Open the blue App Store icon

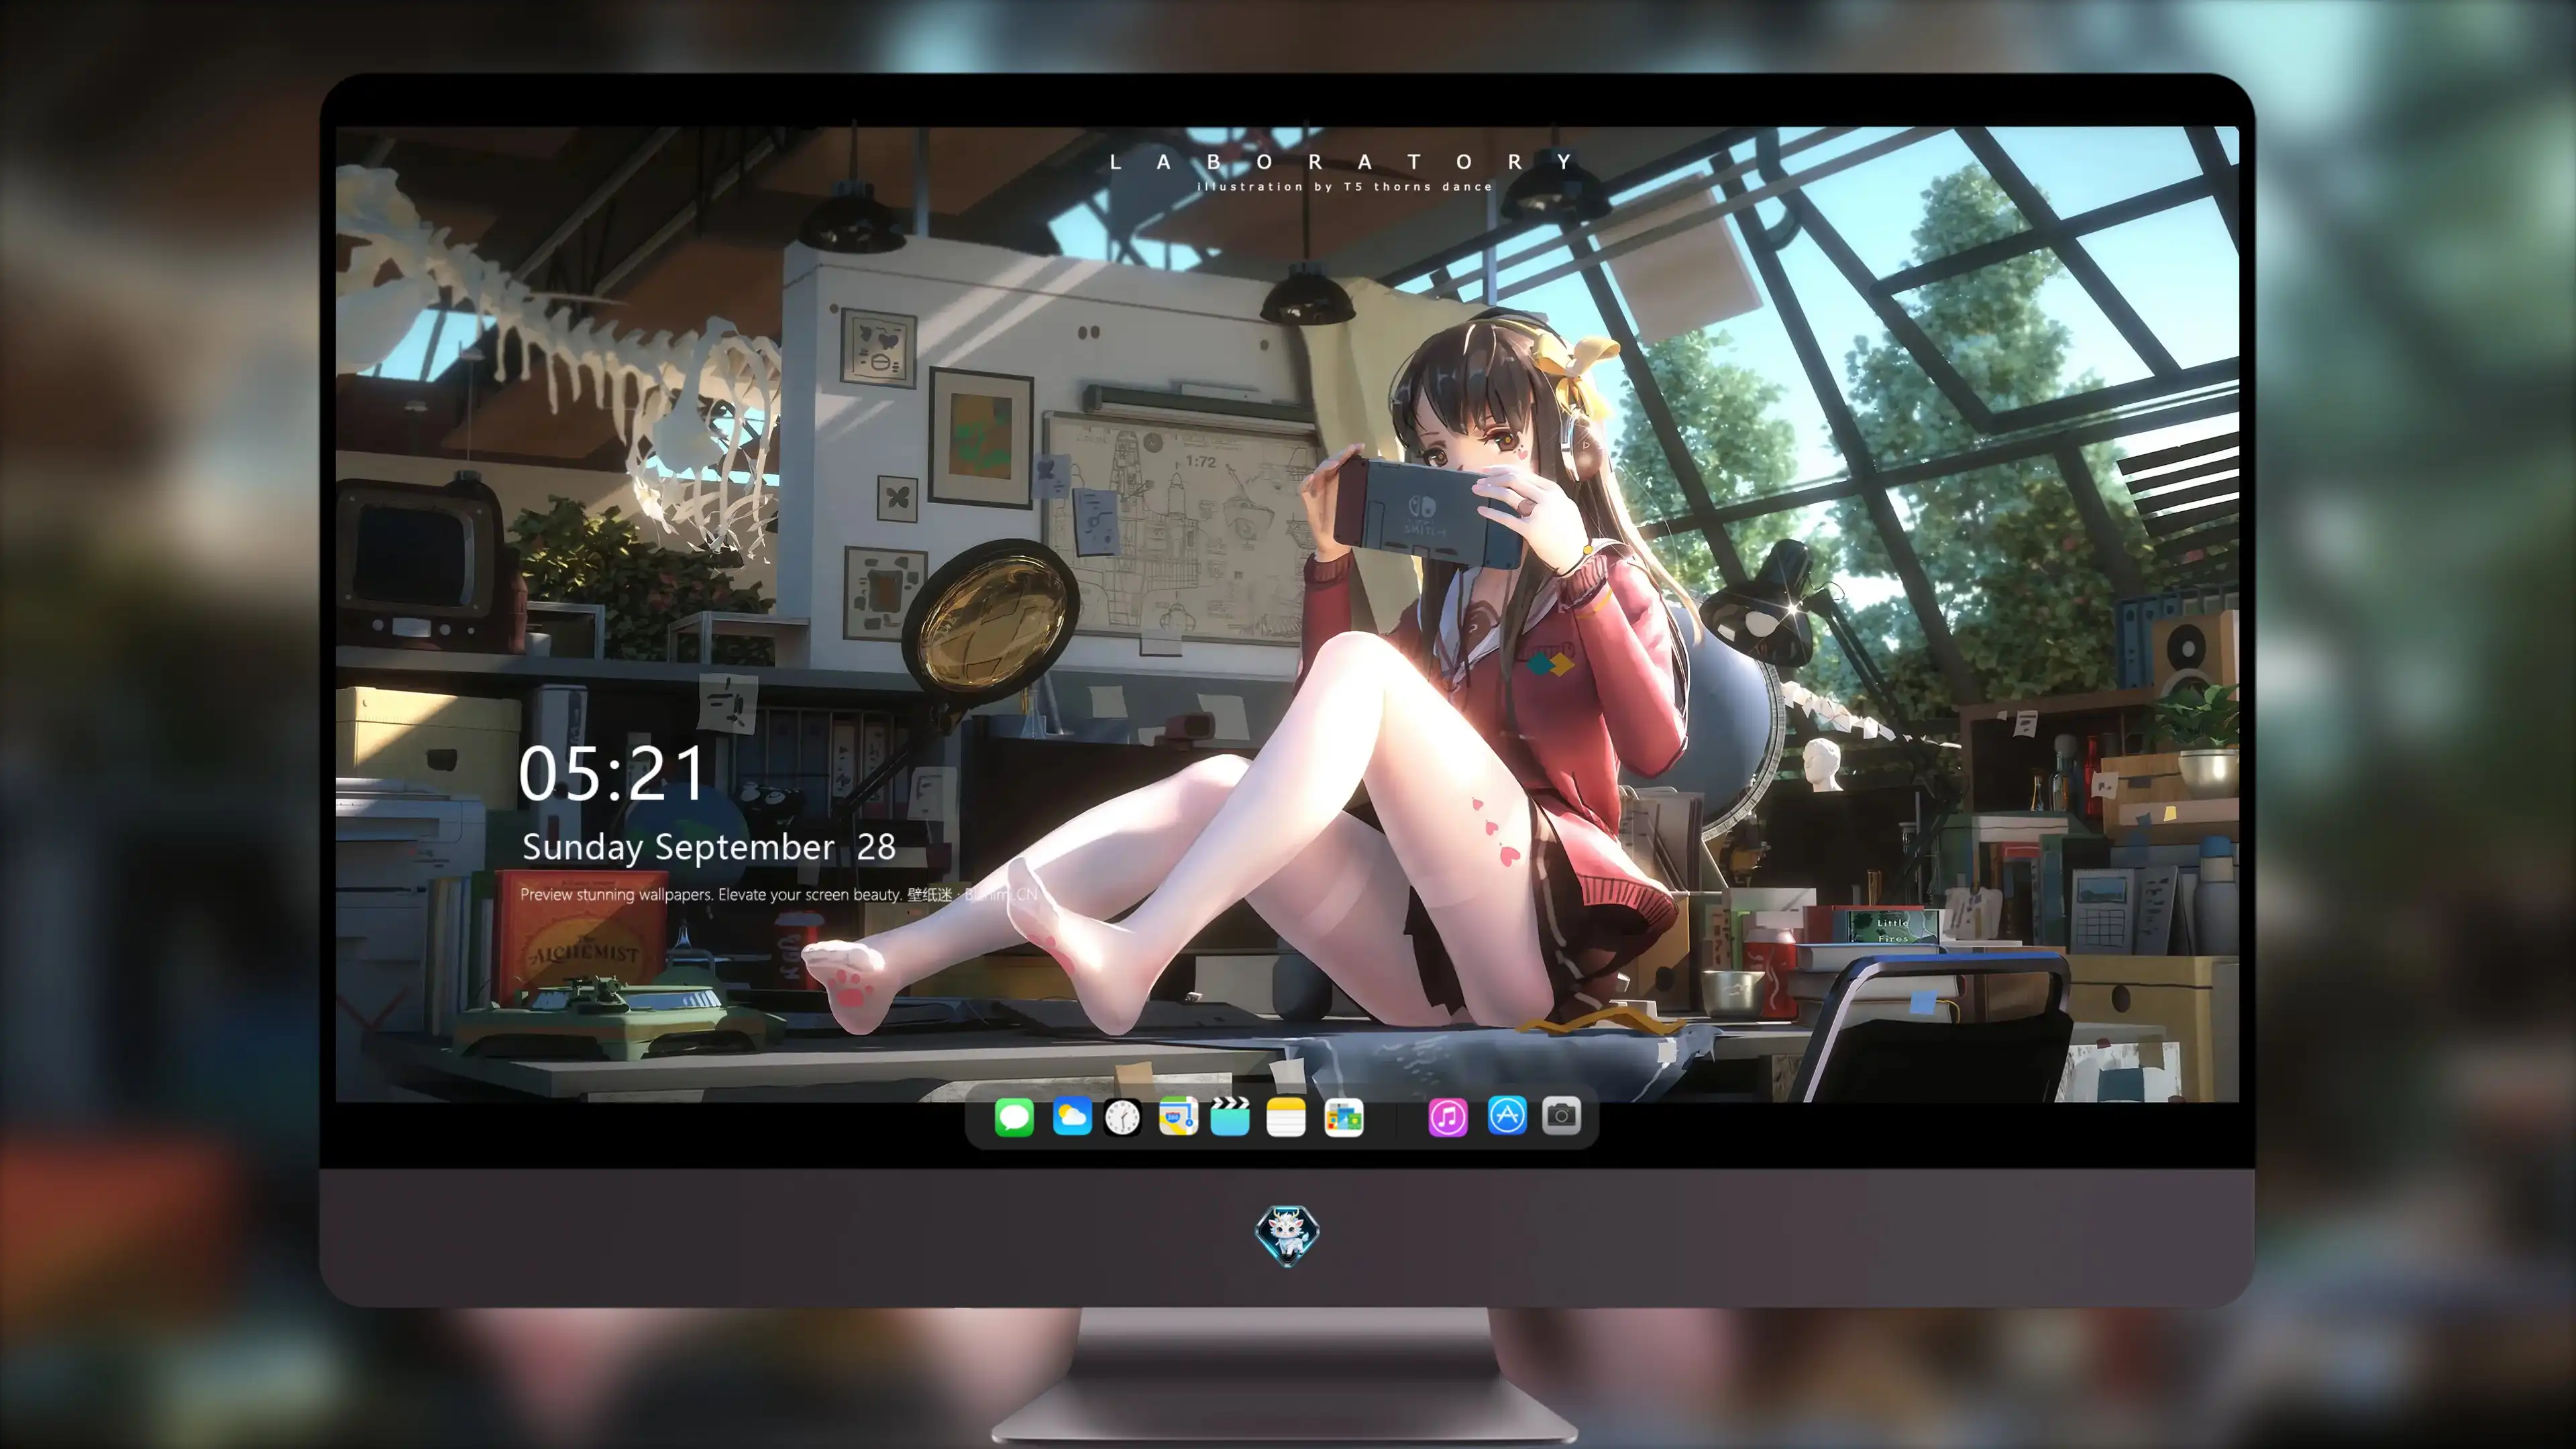coord(1507,1115)
